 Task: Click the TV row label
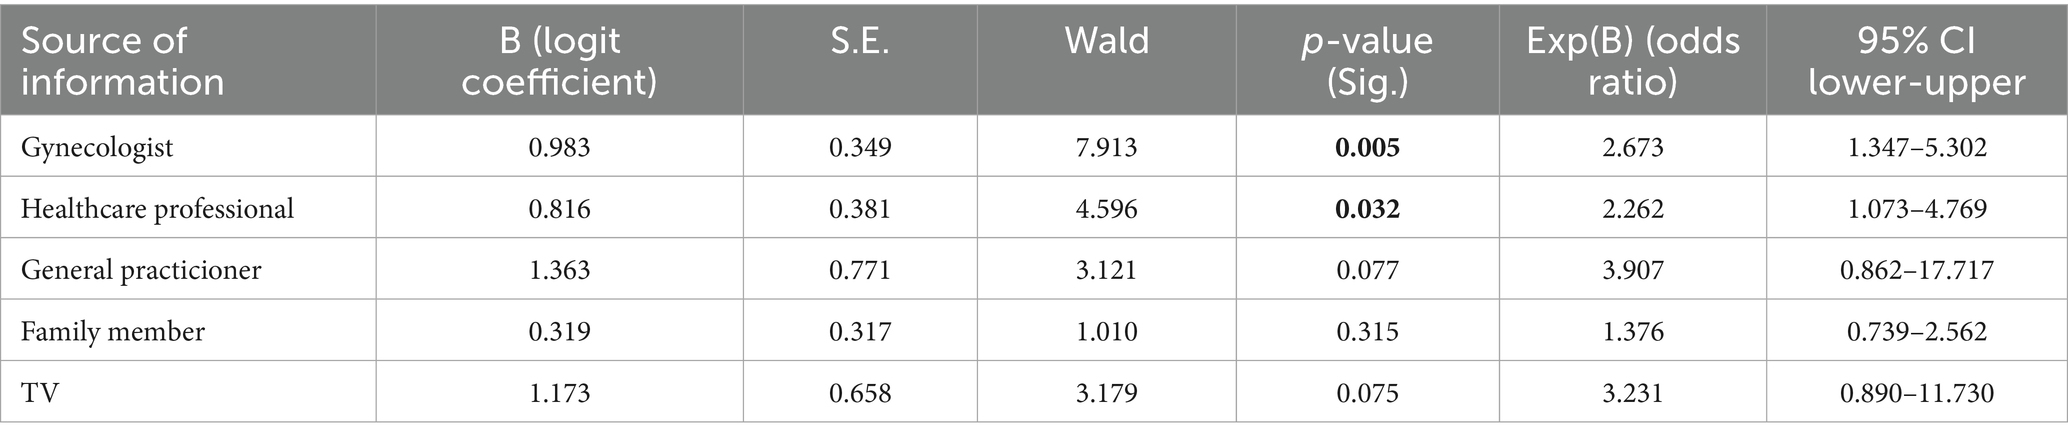[x=40, y=392]
